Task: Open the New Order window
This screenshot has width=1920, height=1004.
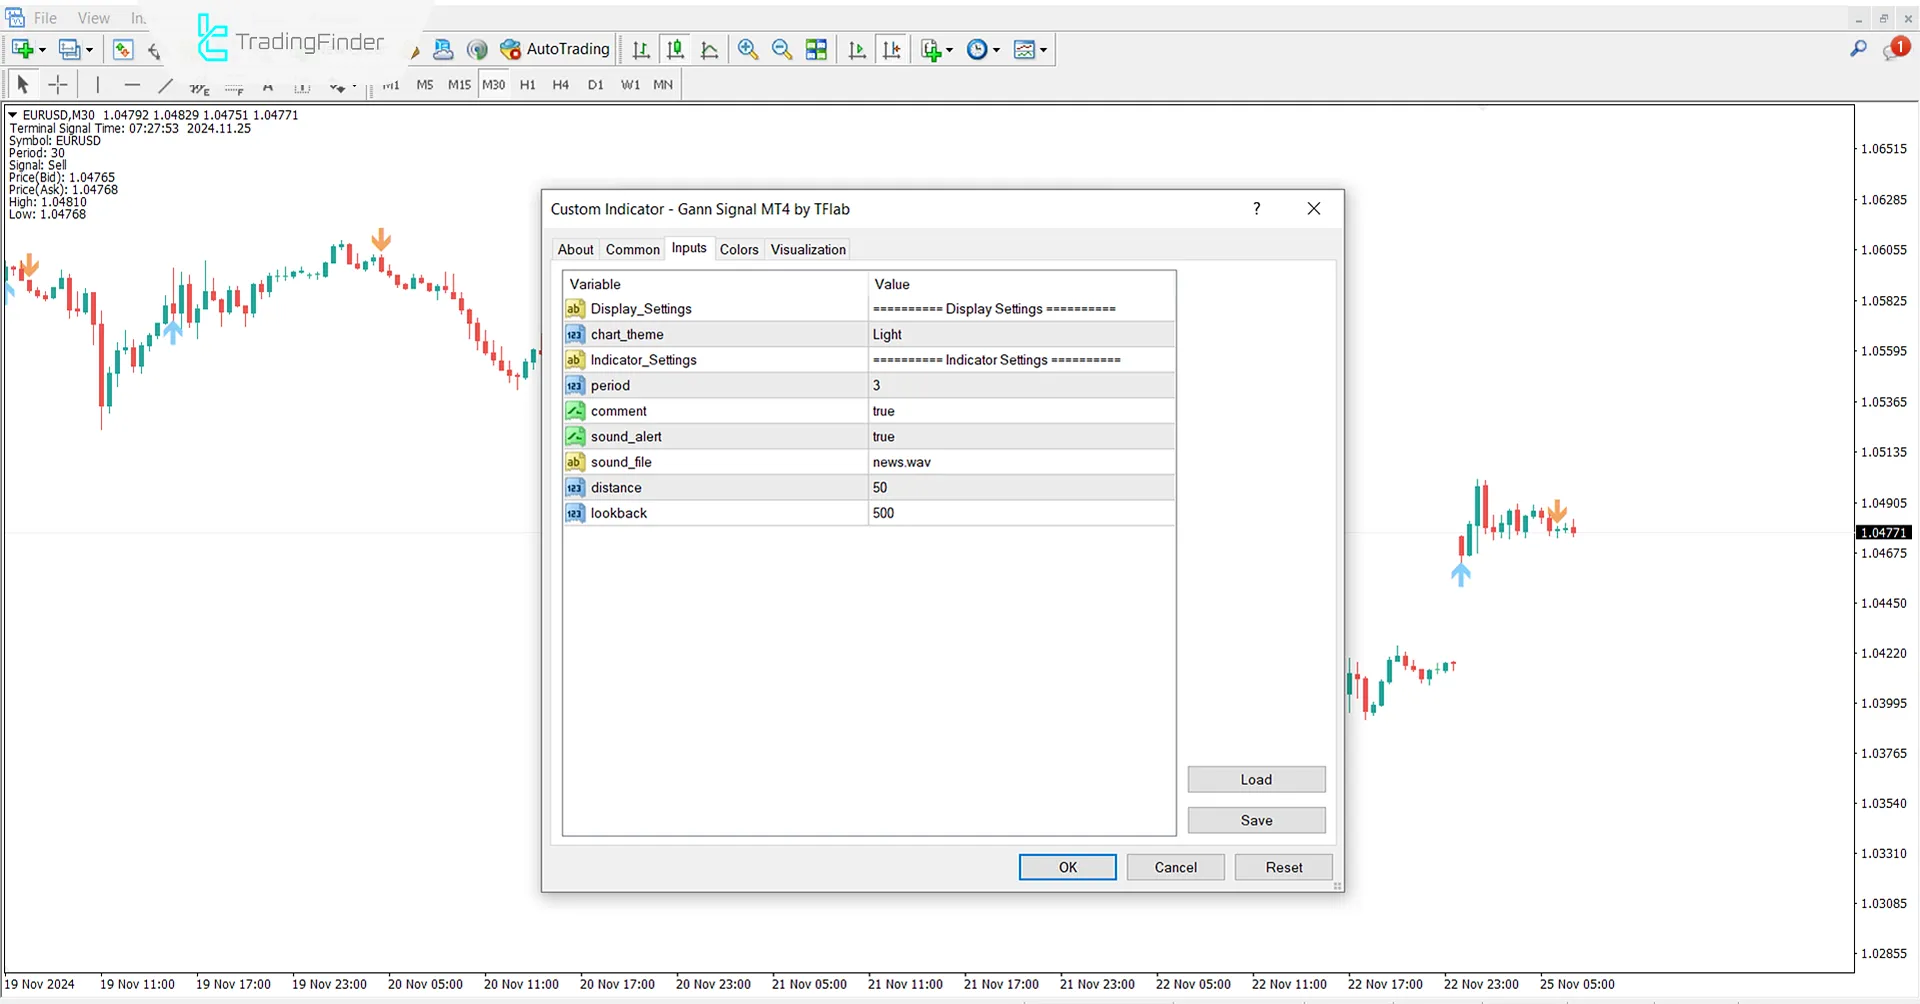Action: click(x=123, y=49)
